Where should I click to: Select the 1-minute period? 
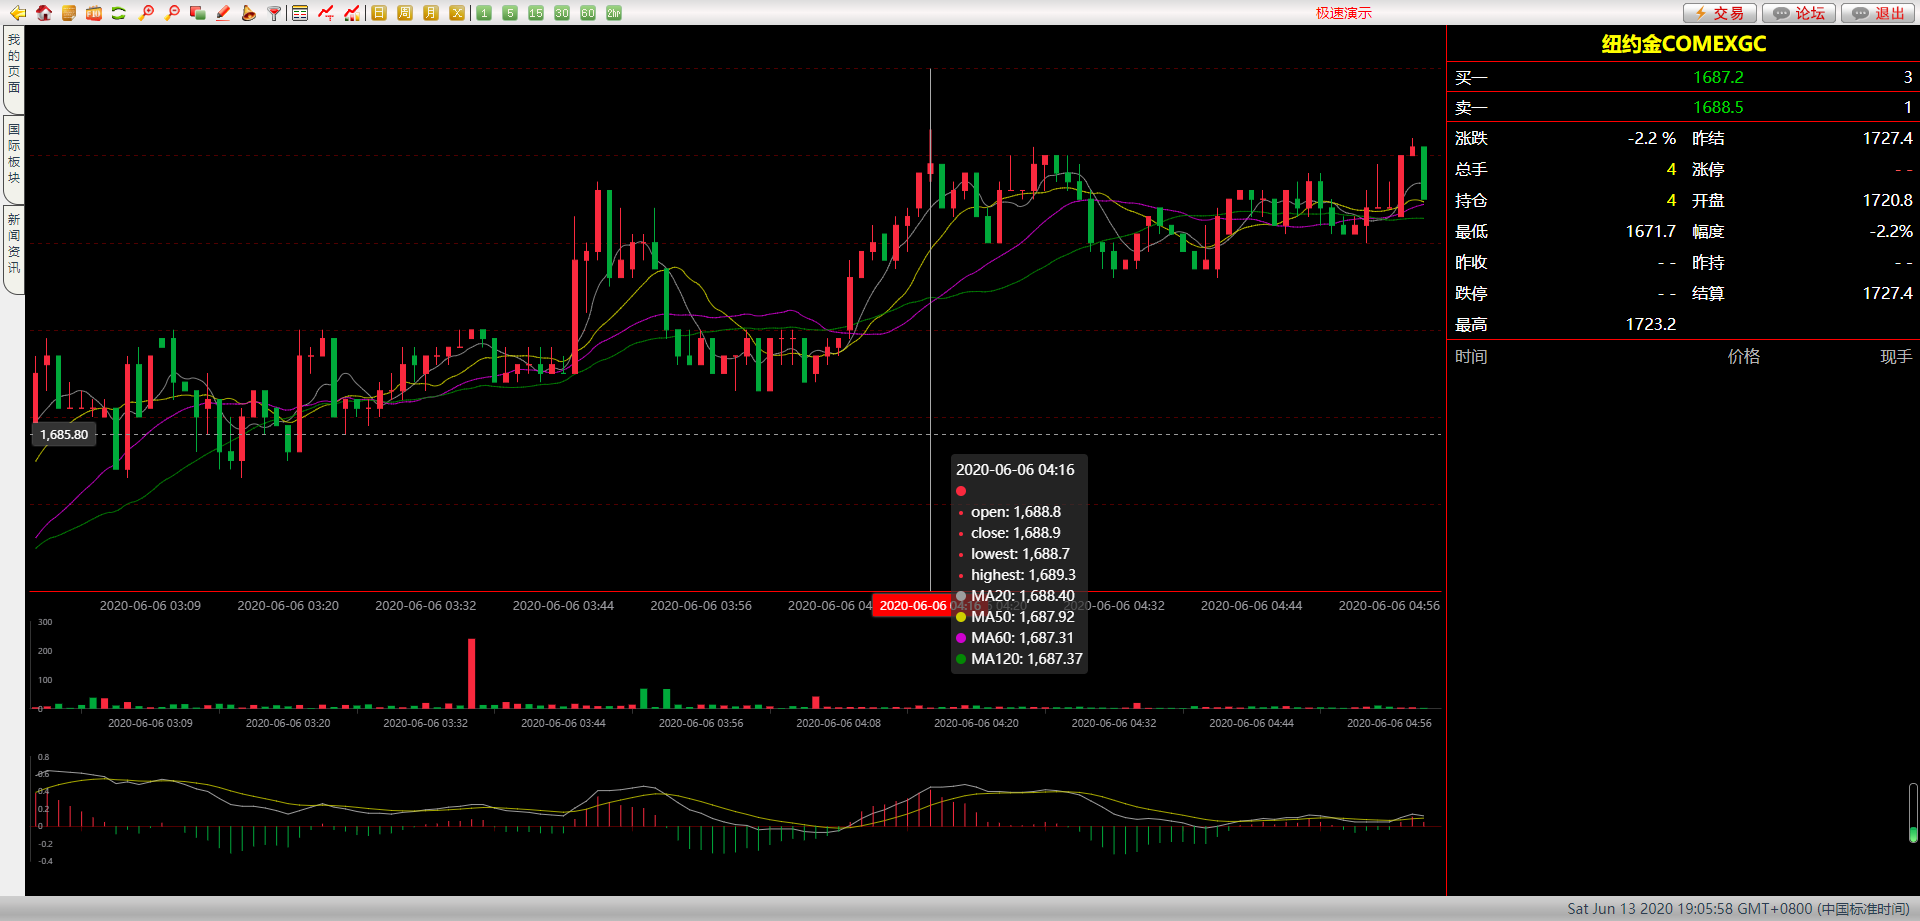[x=484, y=13]
